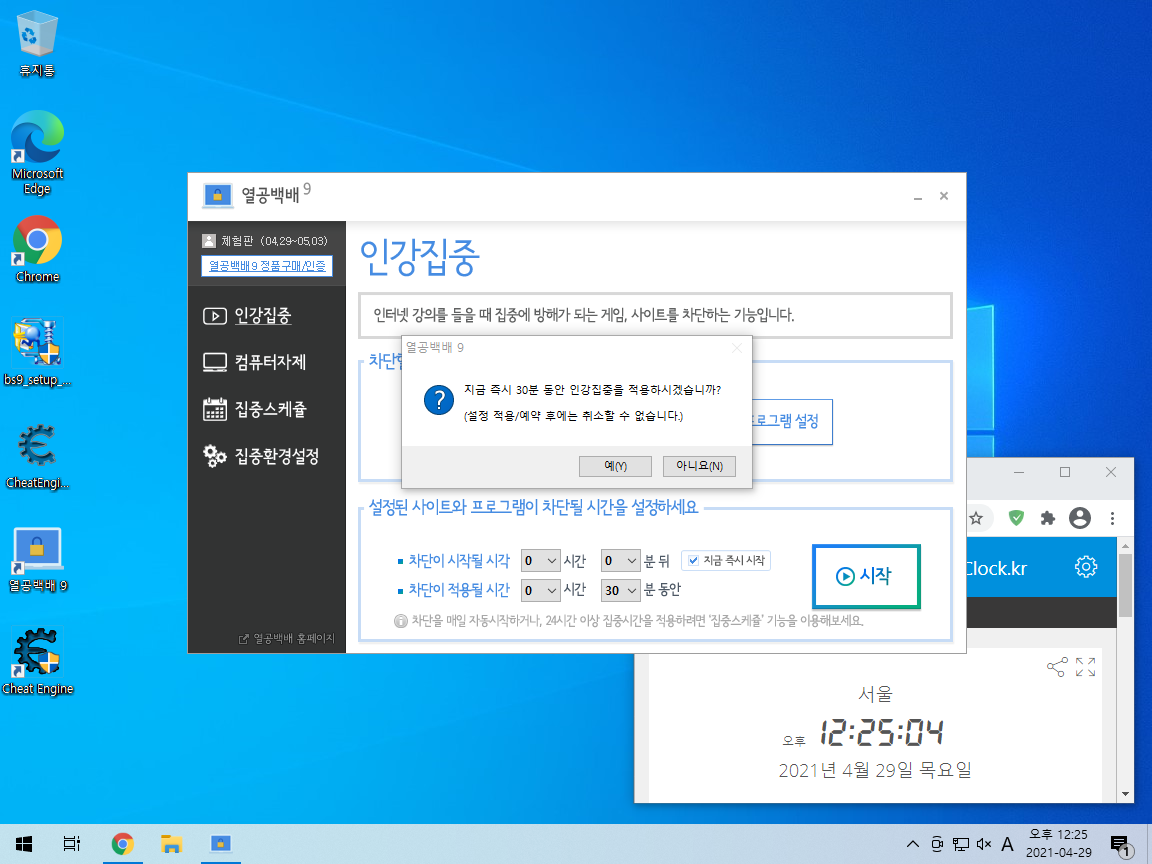Open 열공백배 9 desktop shortcut
The height and width of the screenshot is (864, 1152).
[x=37, y=560]
